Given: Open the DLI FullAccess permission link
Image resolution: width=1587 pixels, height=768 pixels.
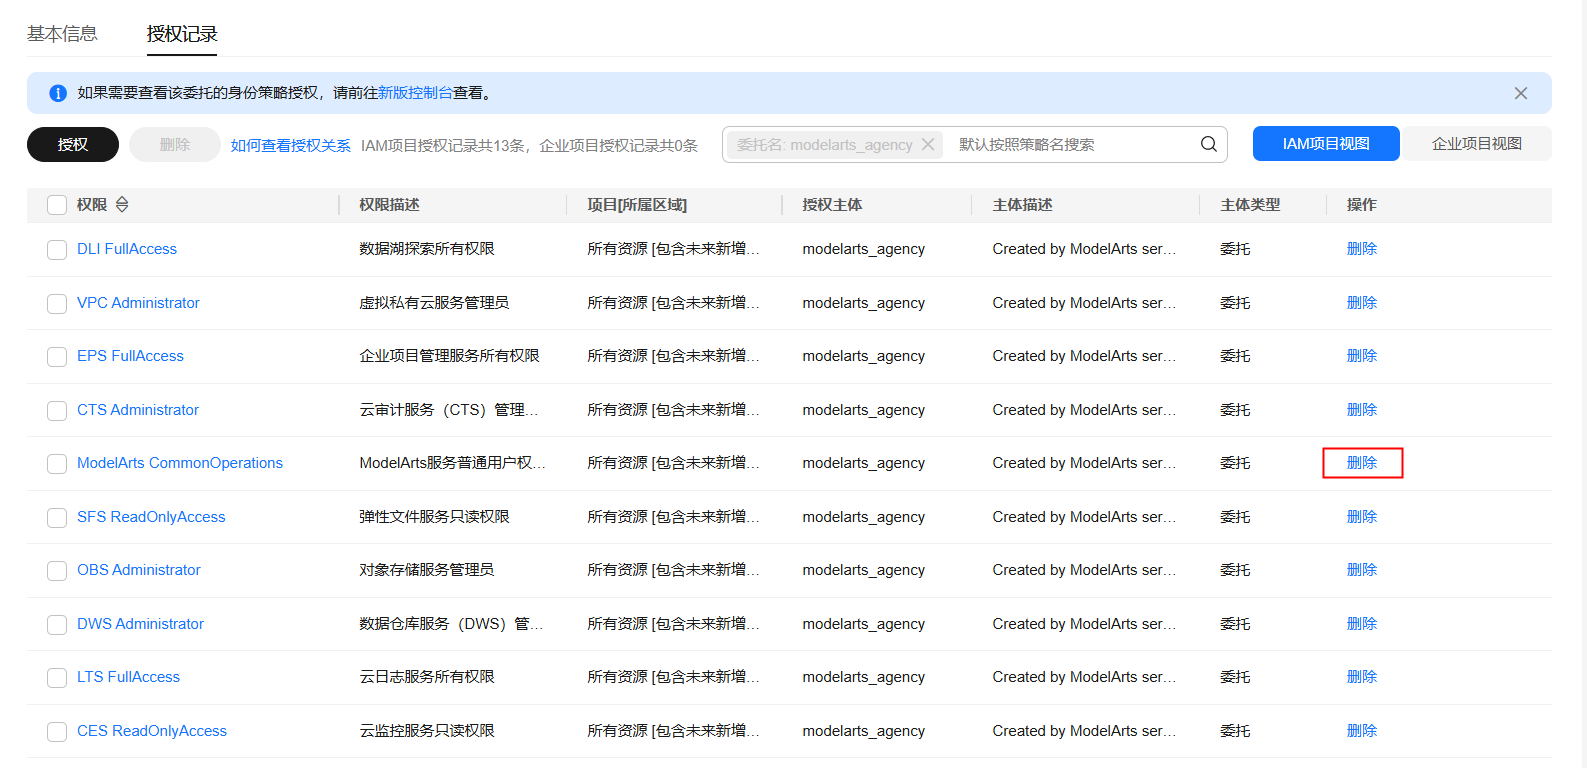Looking at the screenshot, I should (127, 249).
